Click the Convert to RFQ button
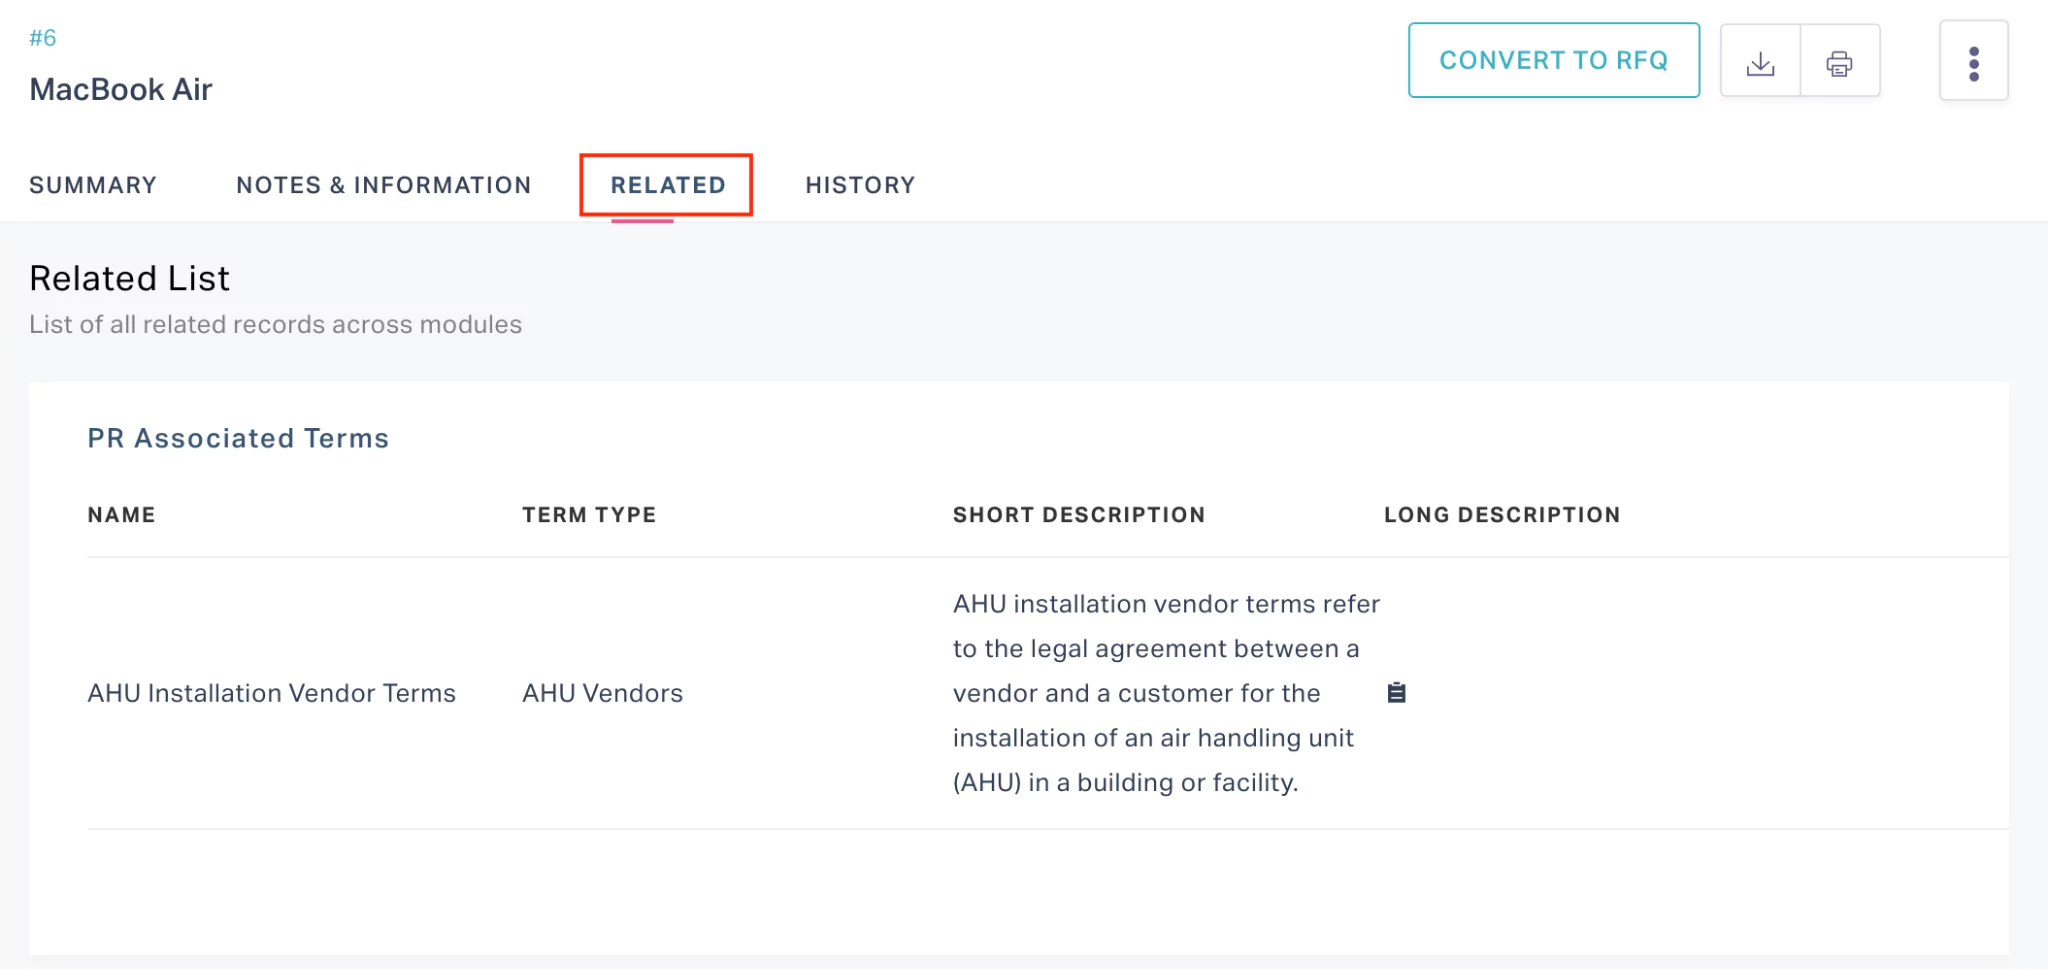2048x969 pixels. [x=1554, y=60]
